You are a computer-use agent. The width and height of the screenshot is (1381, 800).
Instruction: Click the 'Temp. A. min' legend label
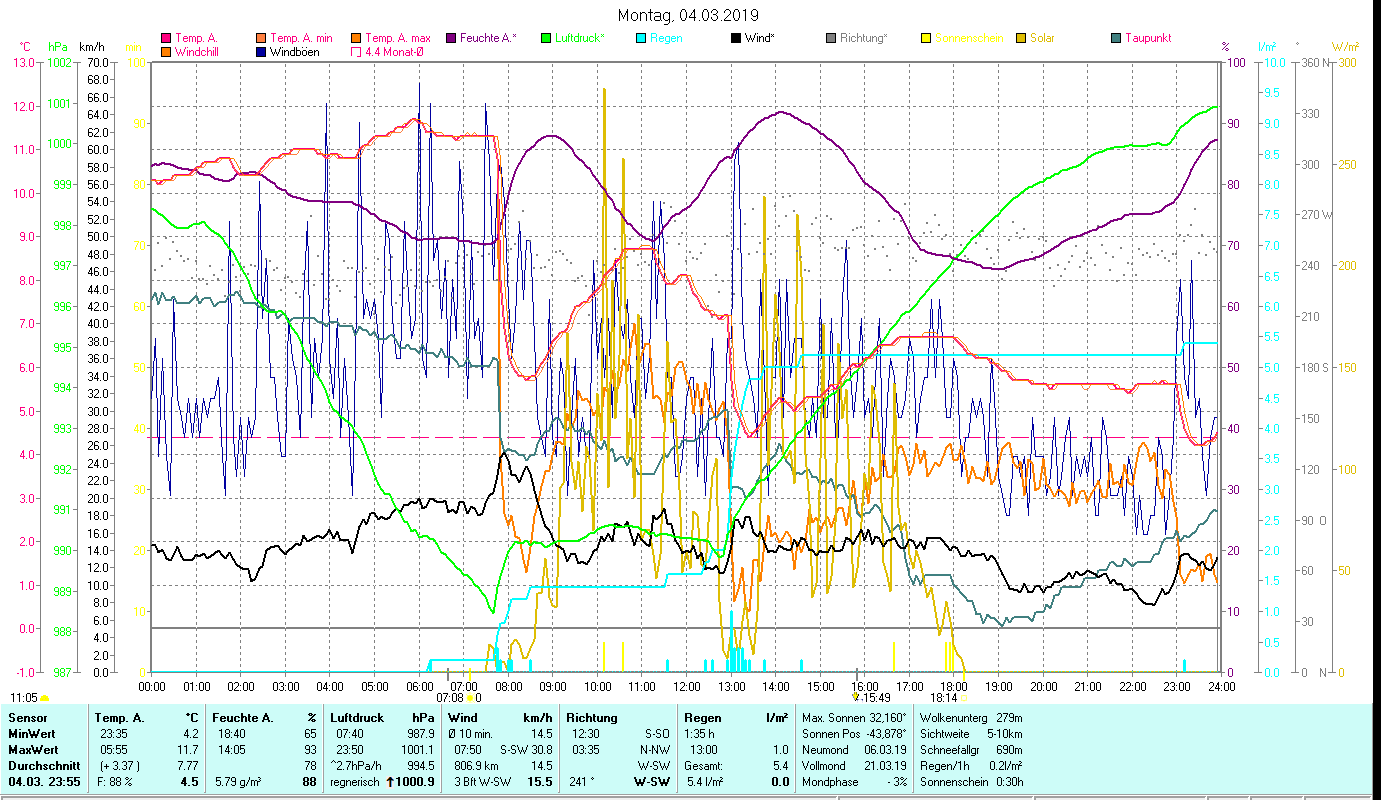301,39
